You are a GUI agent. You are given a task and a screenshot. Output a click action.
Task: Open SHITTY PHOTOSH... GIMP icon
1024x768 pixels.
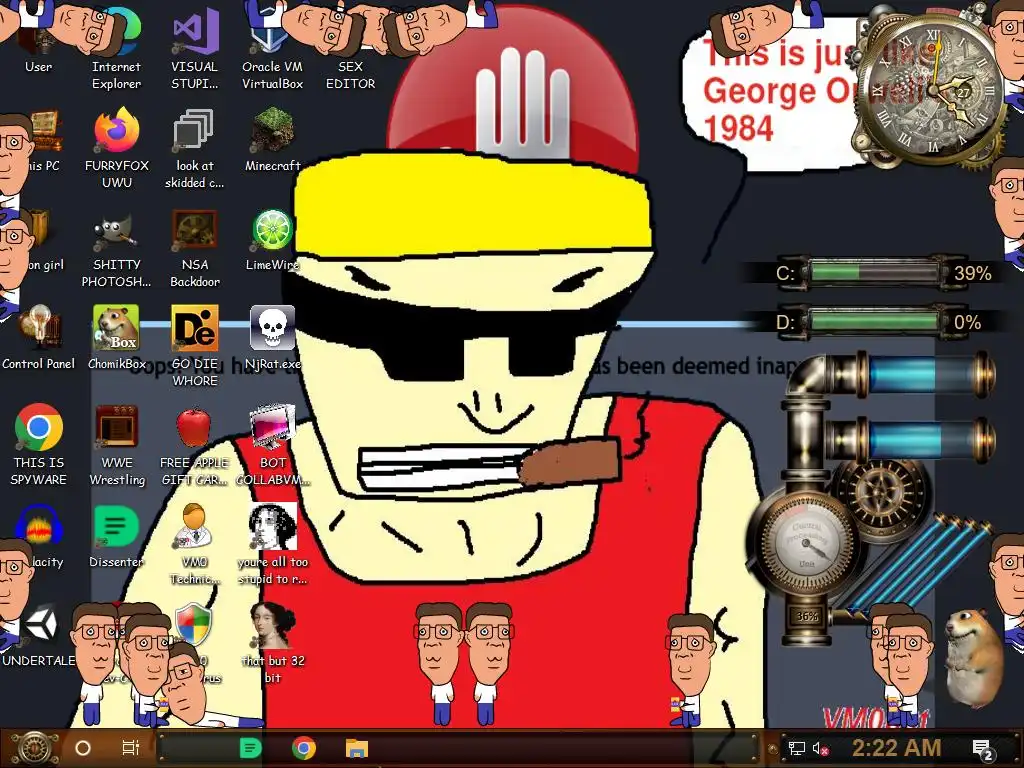point(116,248)
